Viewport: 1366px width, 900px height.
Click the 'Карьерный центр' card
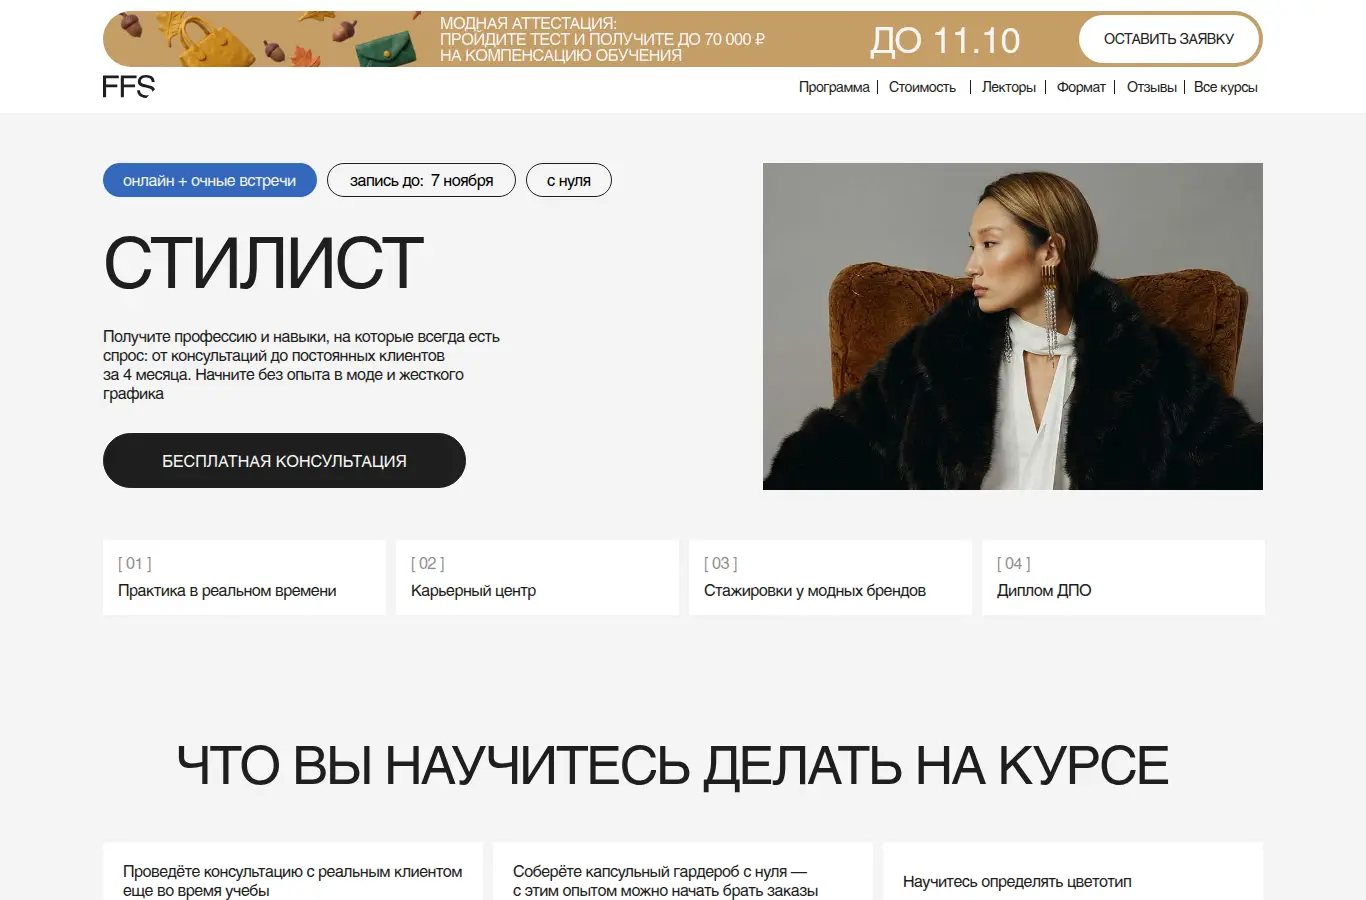(537, 577)
